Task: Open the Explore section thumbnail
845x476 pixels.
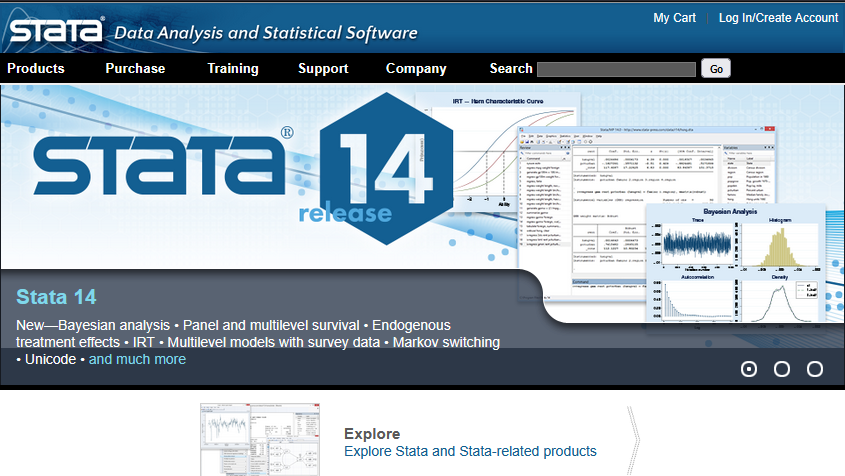Action: [260, 439]
